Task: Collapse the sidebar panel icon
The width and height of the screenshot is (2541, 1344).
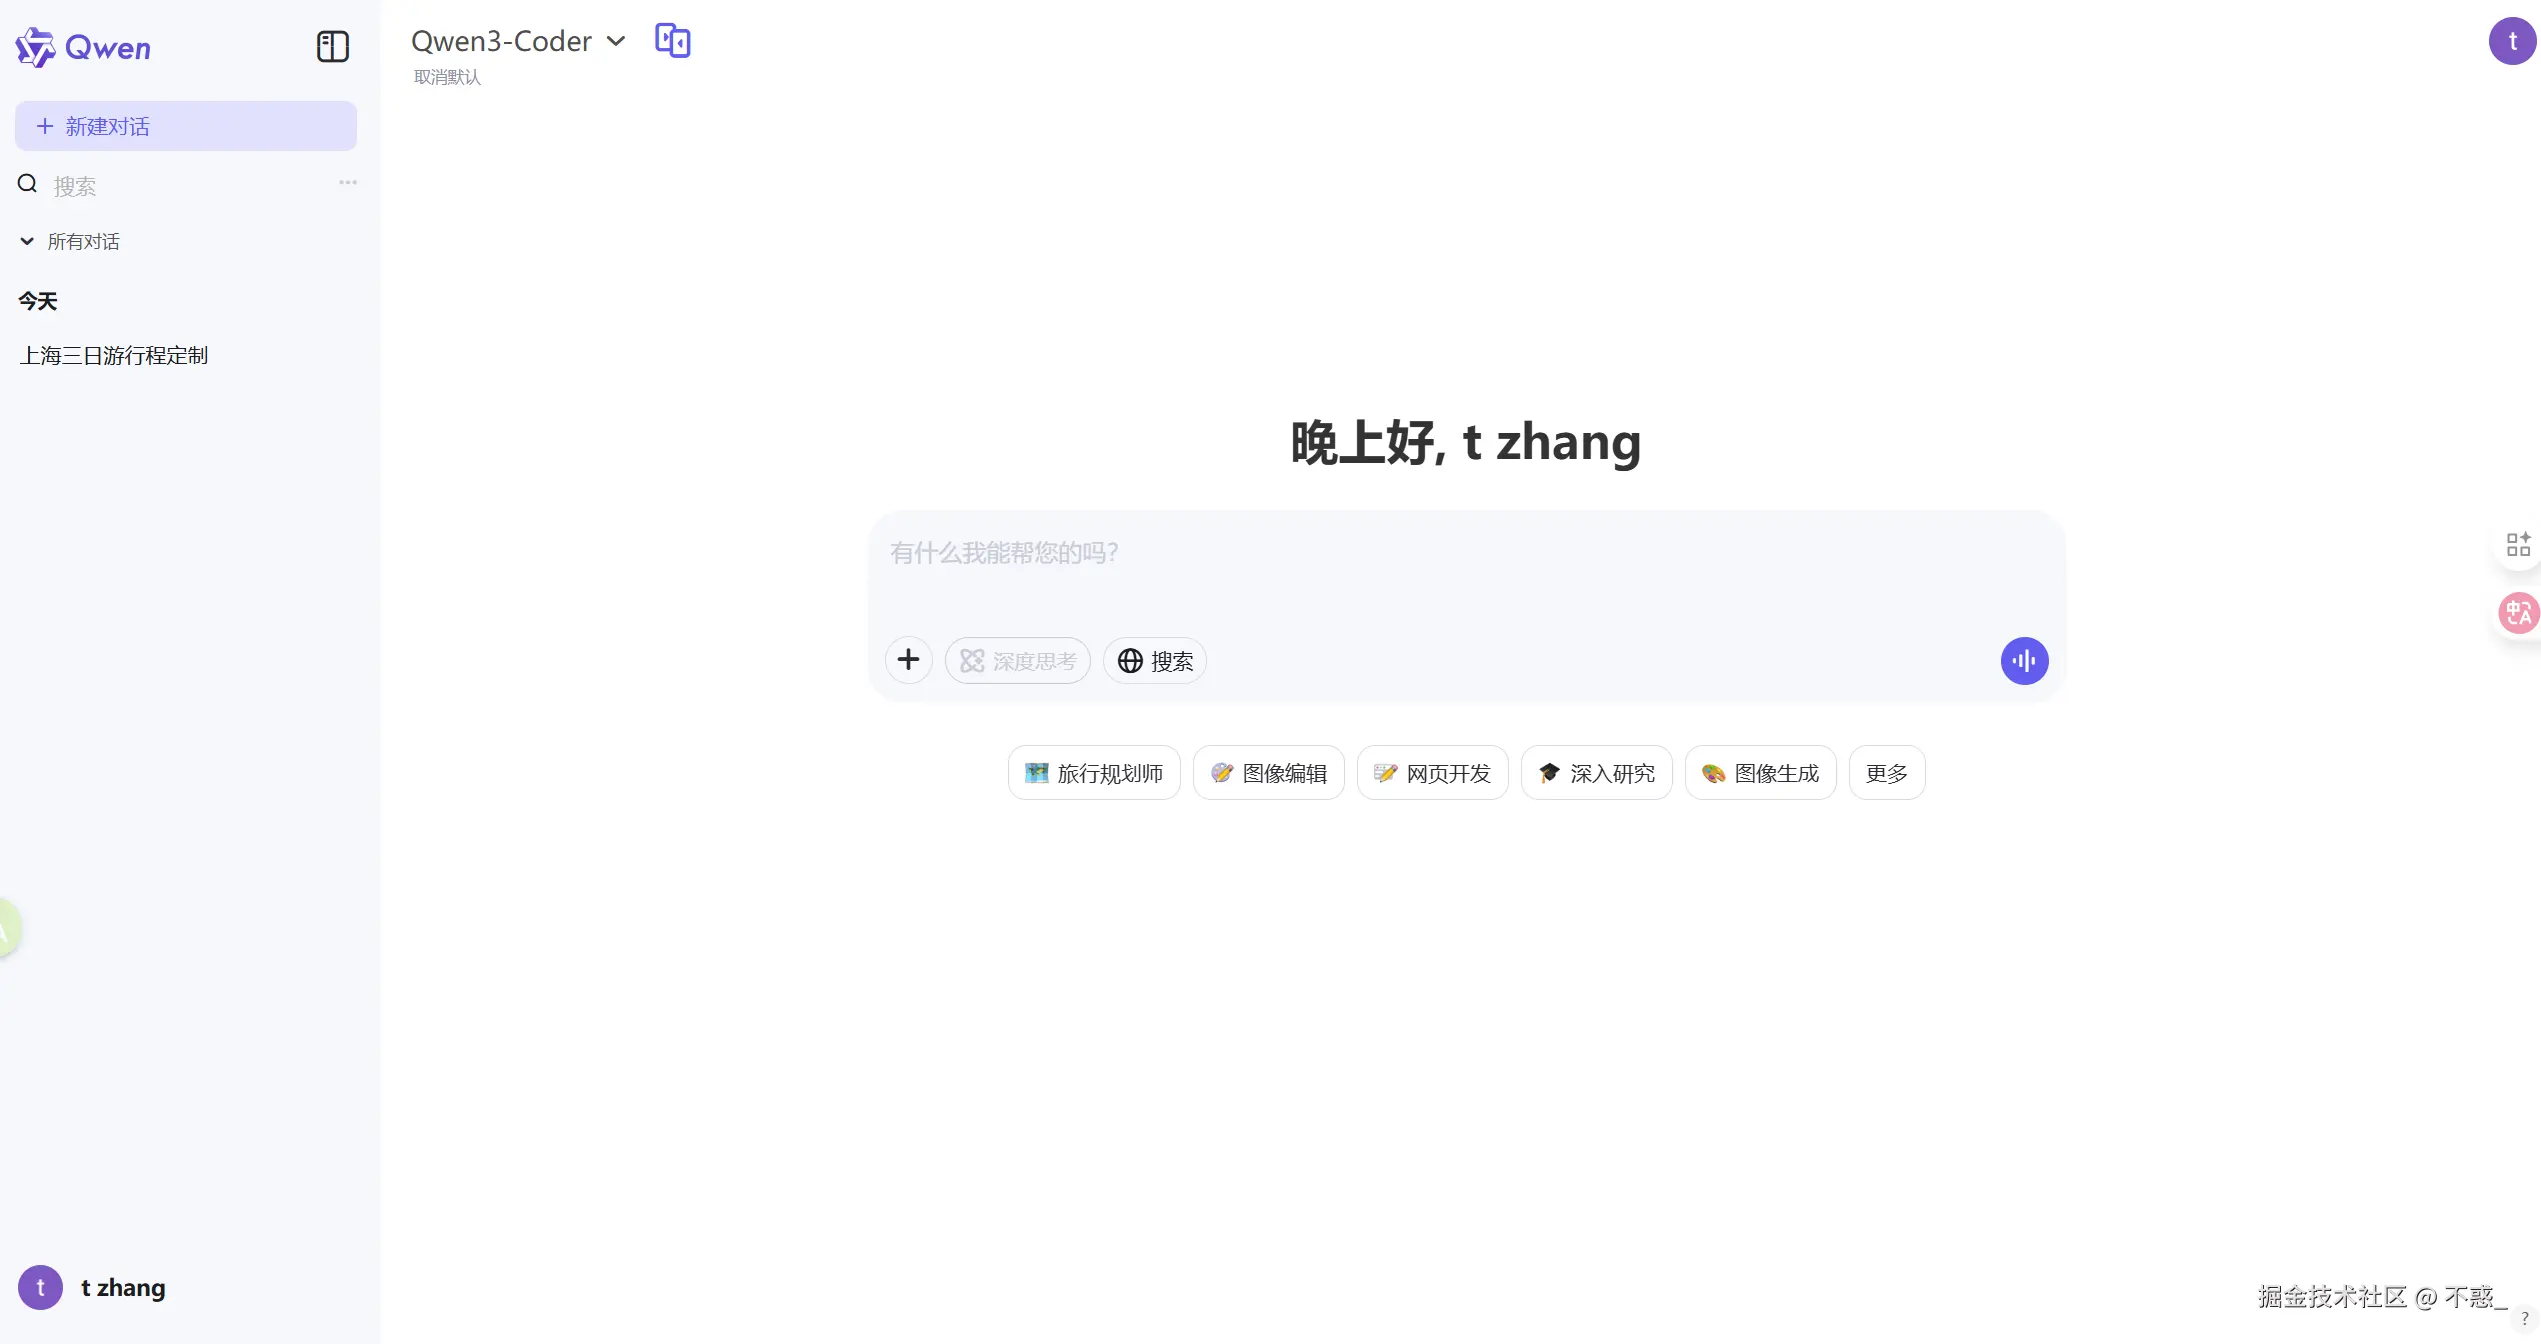Action: pos(332,46)
